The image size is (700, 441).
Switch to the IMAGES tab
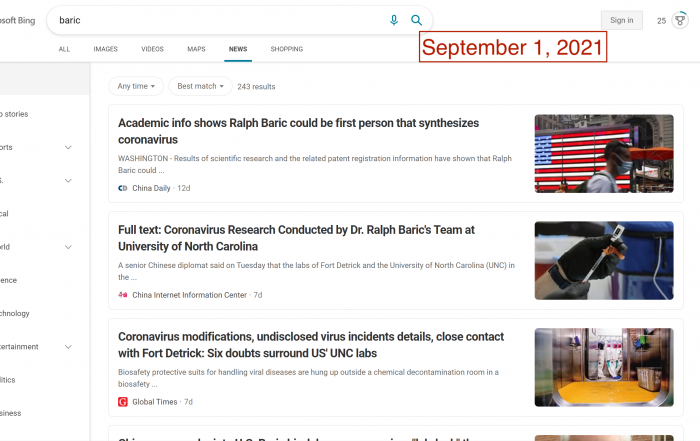point(105,49)
